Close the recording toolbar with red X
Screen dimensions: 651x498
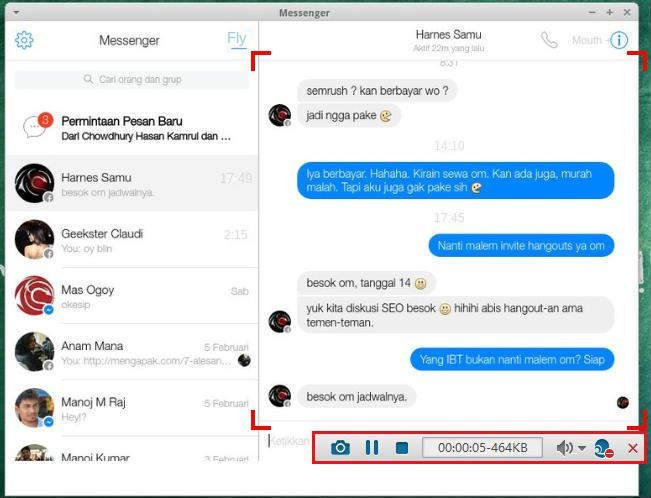pyautogui.click(x=632, y=448)
